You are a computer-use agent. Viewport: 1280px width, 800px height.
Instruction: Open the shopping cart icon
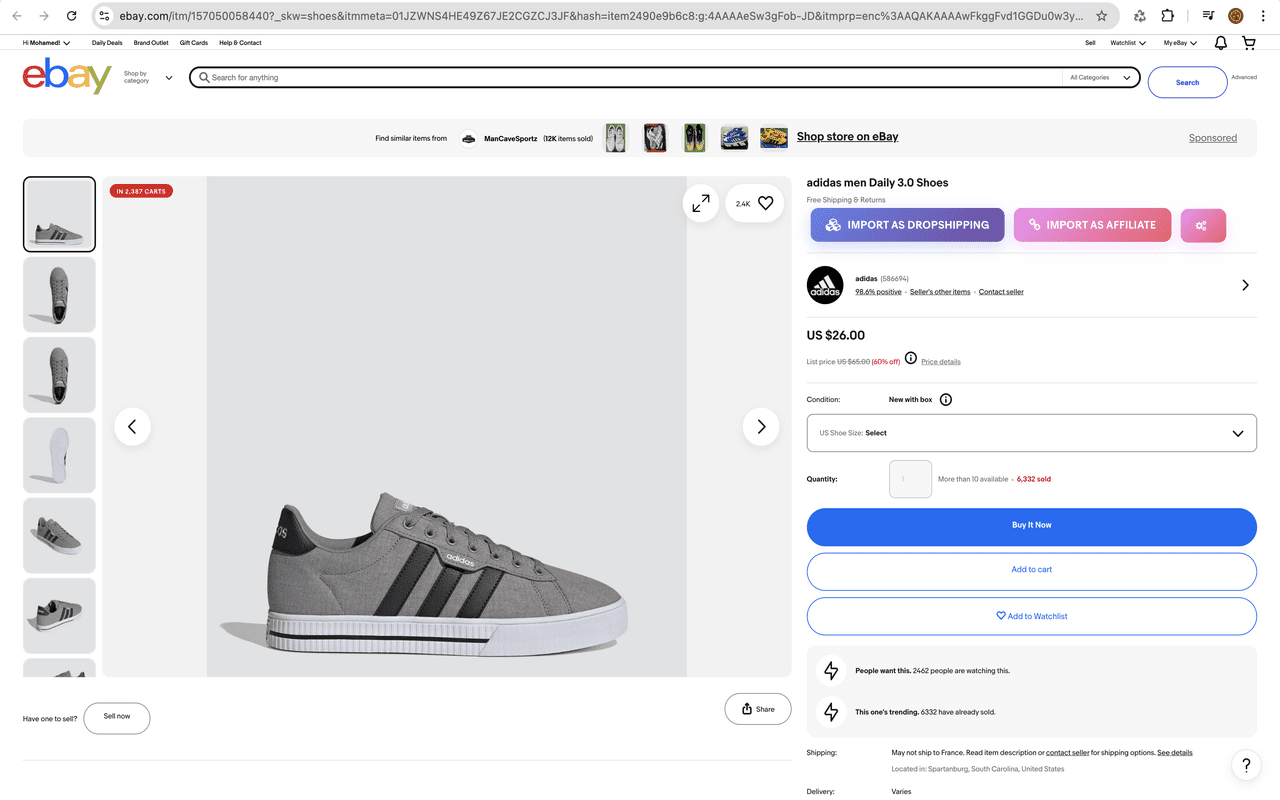1248,42
